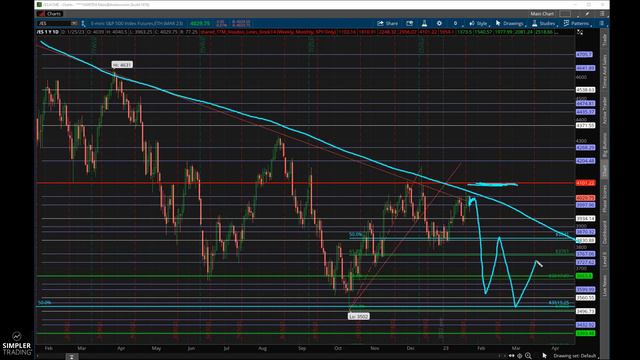Screen dimensions: 640x360
Task: Click the 4705.7 price level label
Action: point(584,54)
